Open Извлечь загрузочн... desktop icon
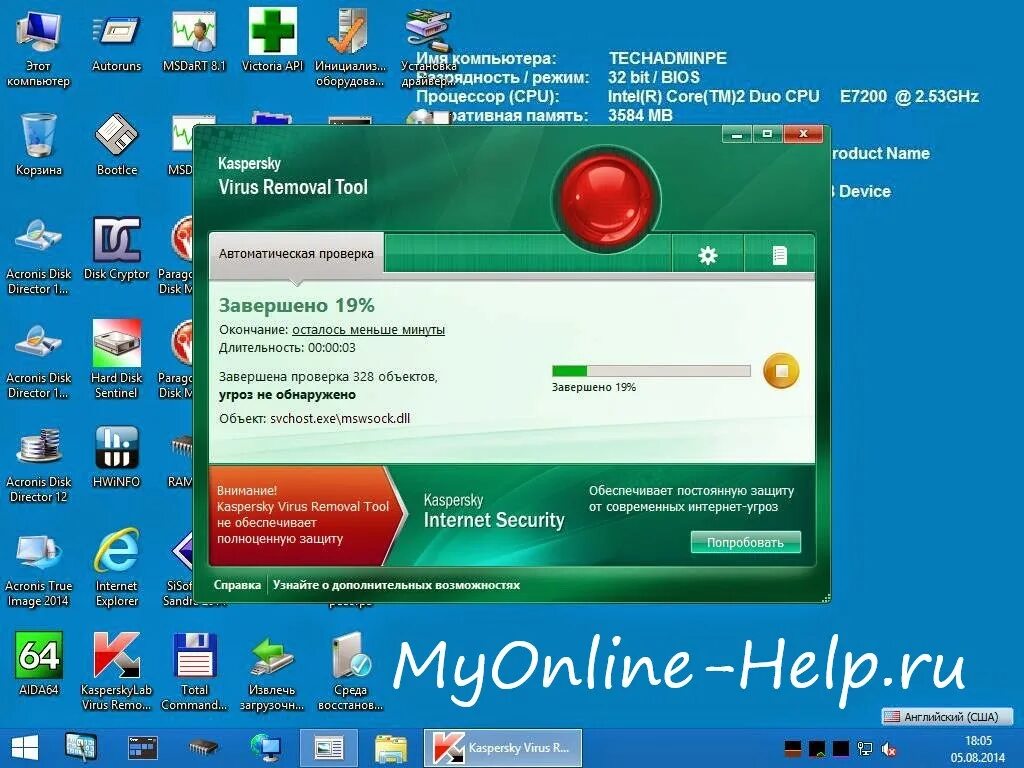 tap(272, 671)
